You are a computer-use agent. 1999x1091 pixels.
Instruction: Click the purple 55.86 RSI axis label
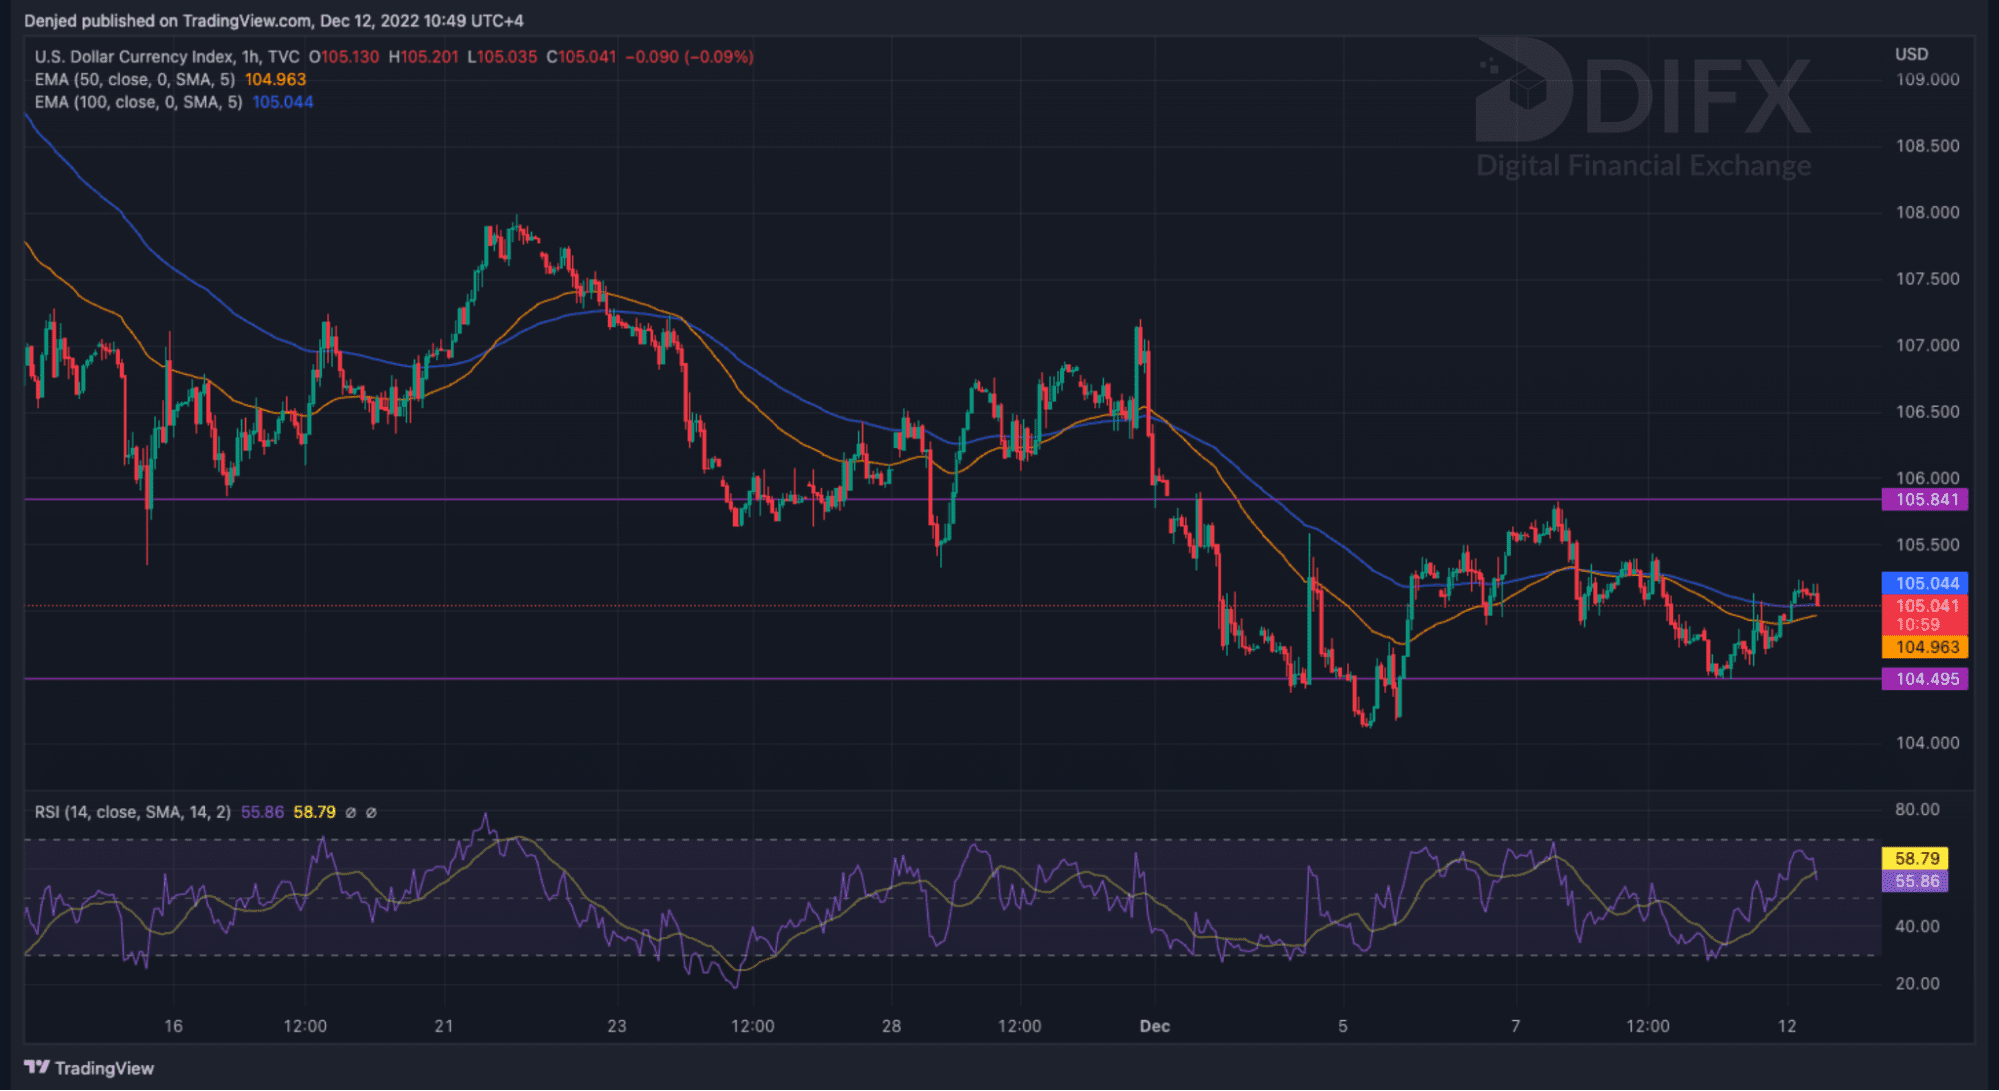pyautogui.click(x=1914, y=881)
